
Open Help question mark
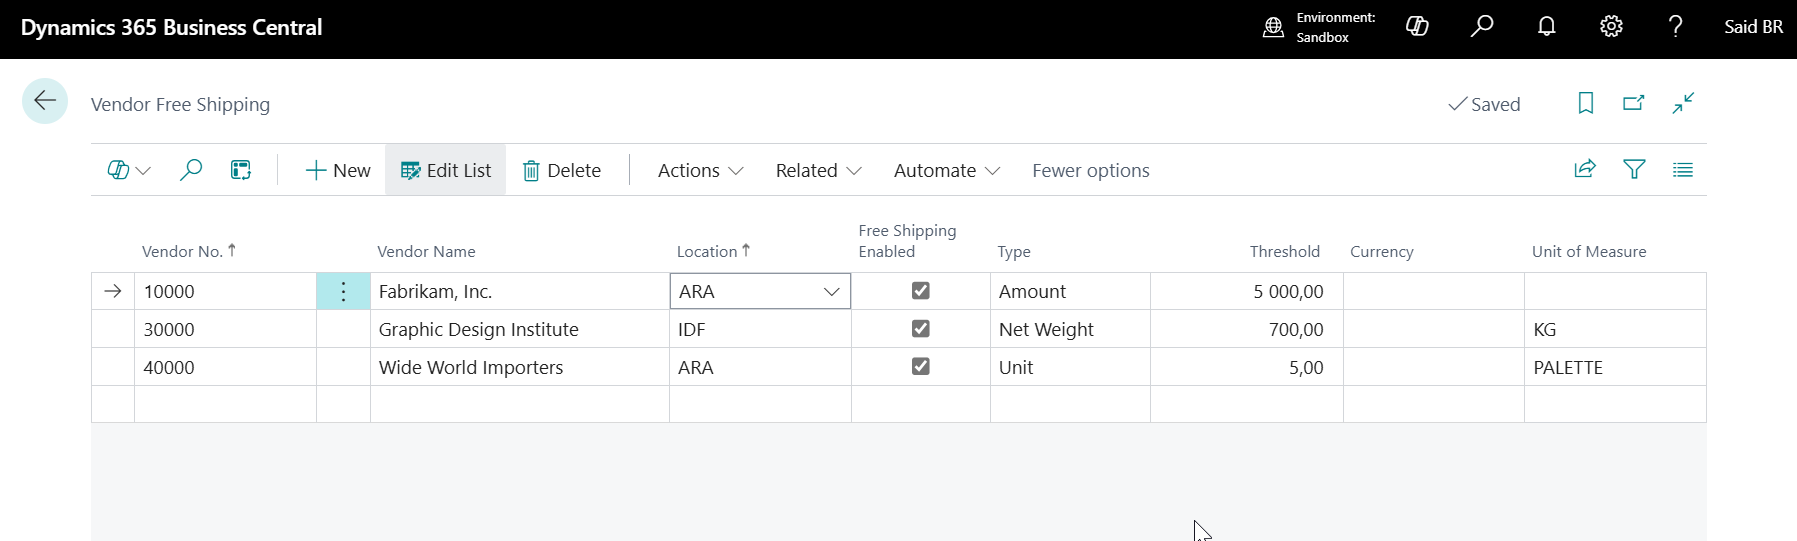[x=1676, y=27]
